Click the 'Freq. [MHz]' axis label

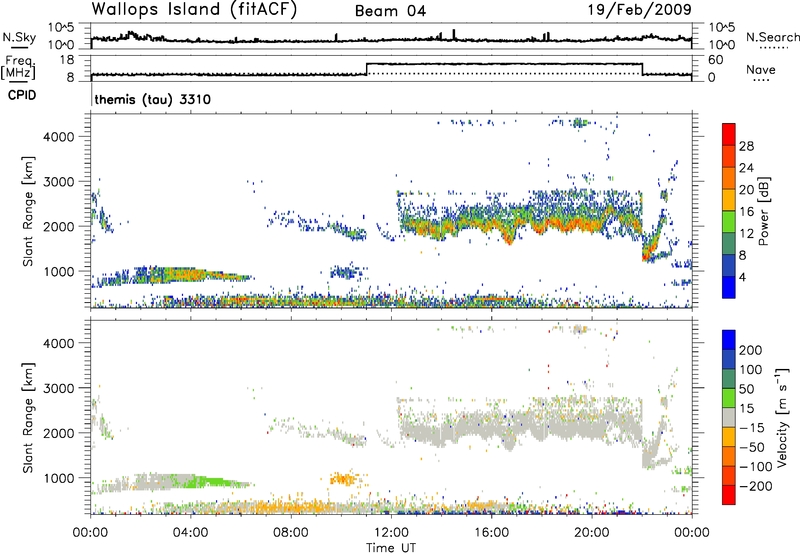point(18,68)
